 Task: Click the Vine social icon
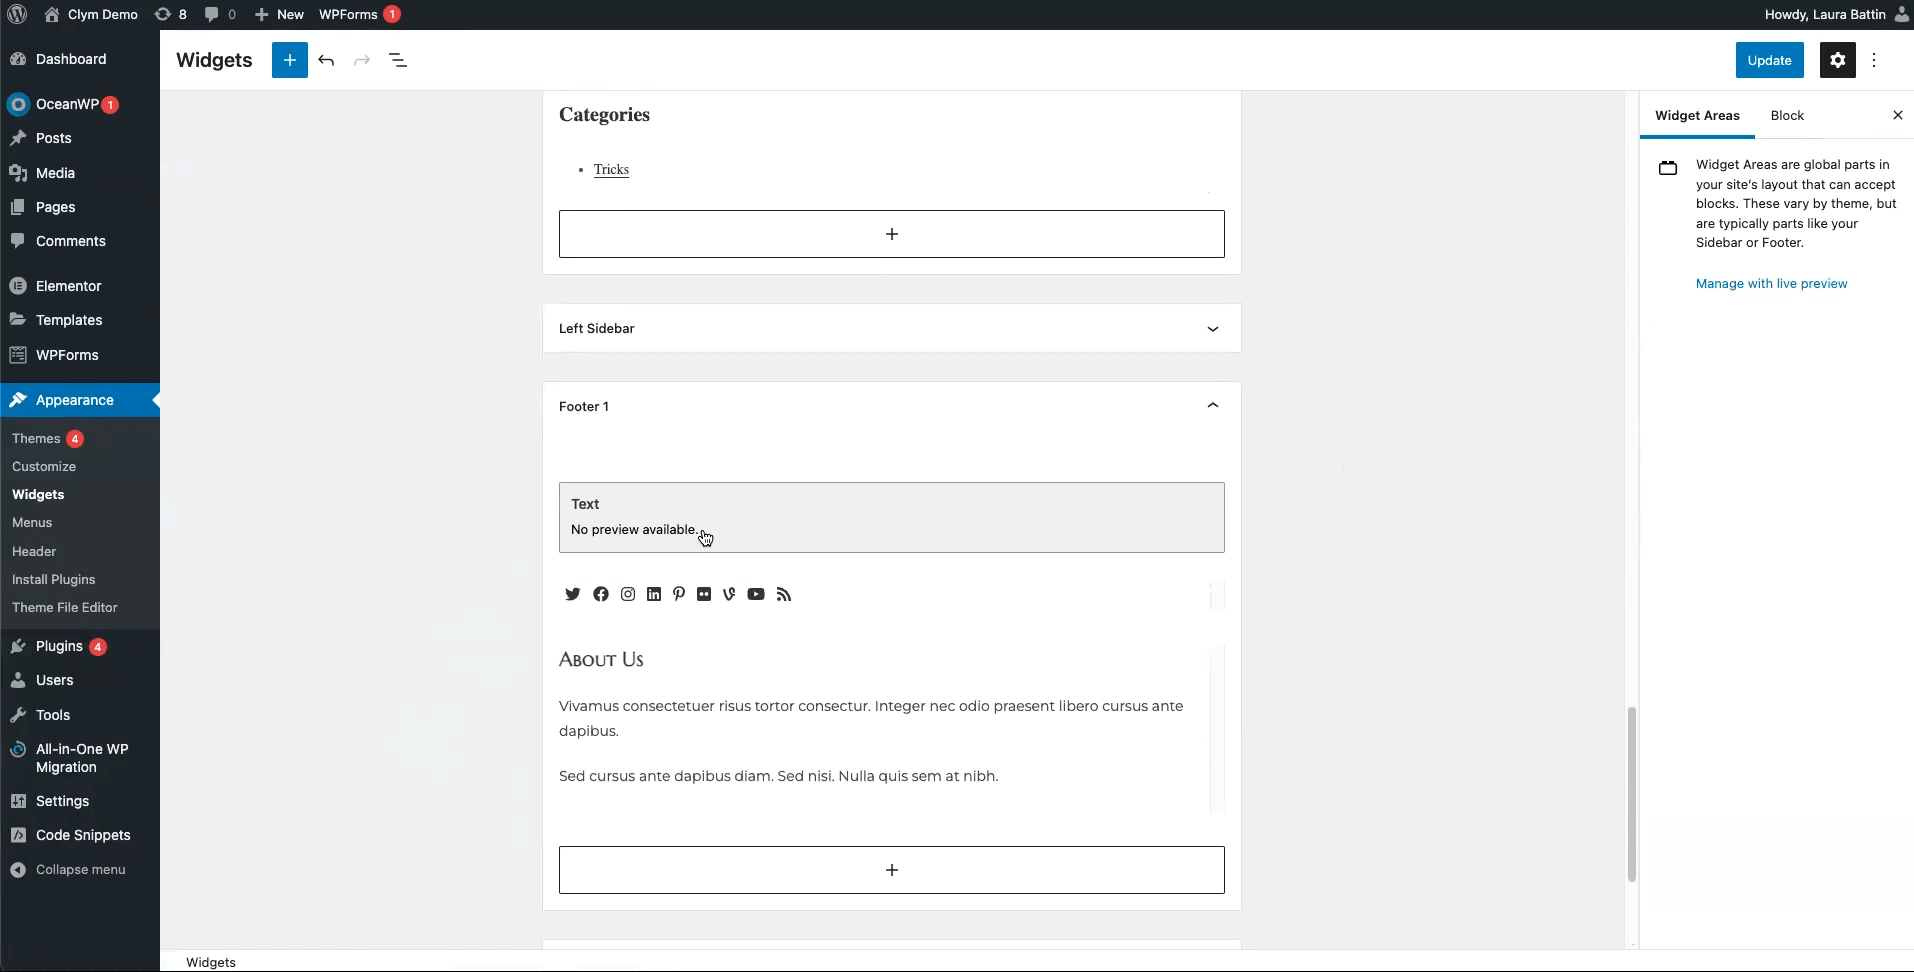click(x=729, y=594)
